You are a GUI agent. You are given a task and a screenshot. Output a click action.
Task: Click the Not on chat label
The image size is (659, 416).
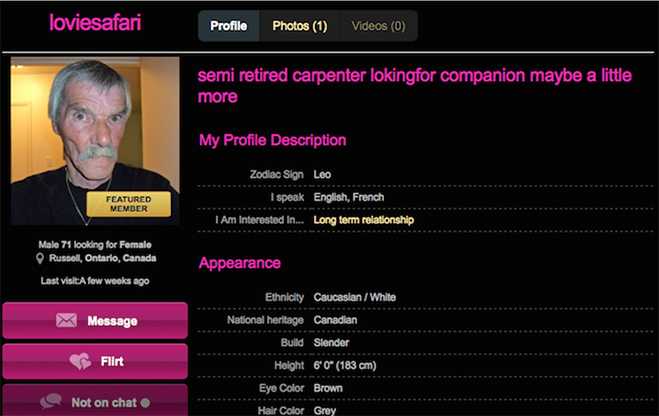[103, 402]
